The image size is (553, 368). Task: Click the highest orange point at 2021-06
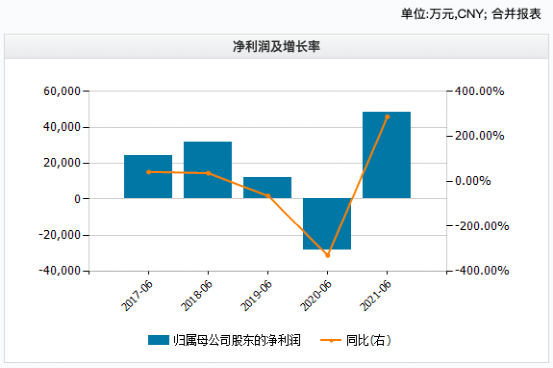tap(387, 117)
